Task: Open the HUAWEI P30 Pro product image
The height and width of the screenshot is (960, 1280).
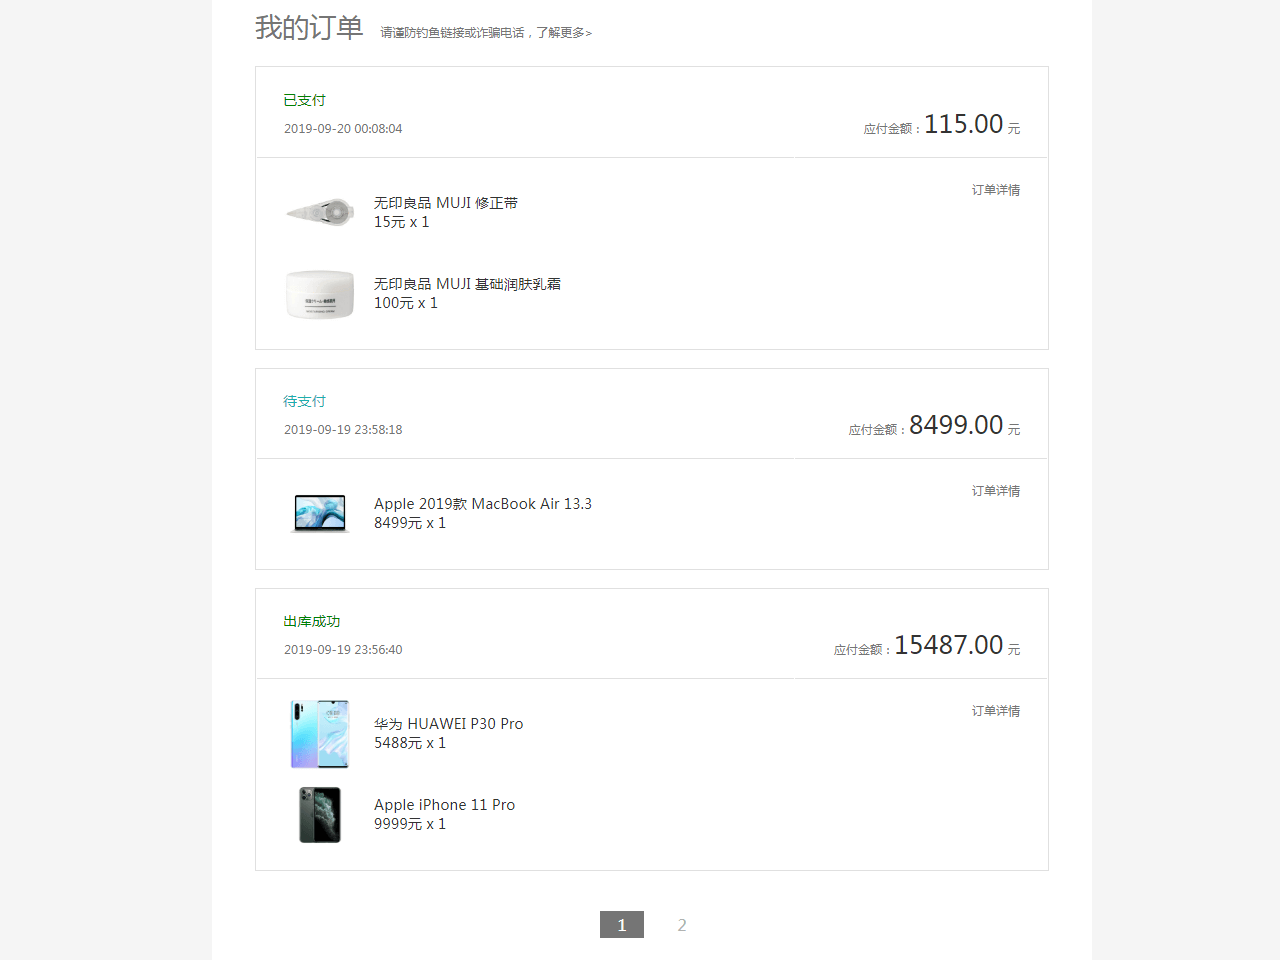Action: tap(319, 733)
